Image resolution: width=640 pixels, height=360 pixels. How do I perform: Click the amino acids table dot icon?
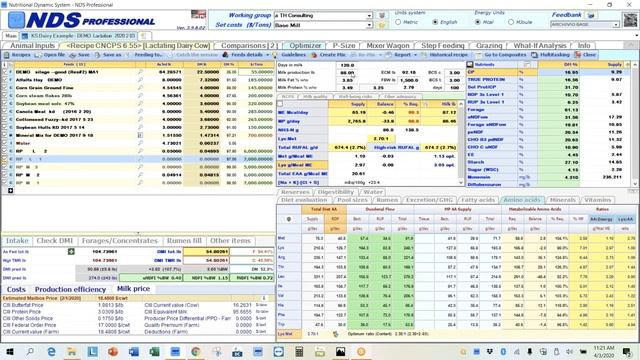289,219
